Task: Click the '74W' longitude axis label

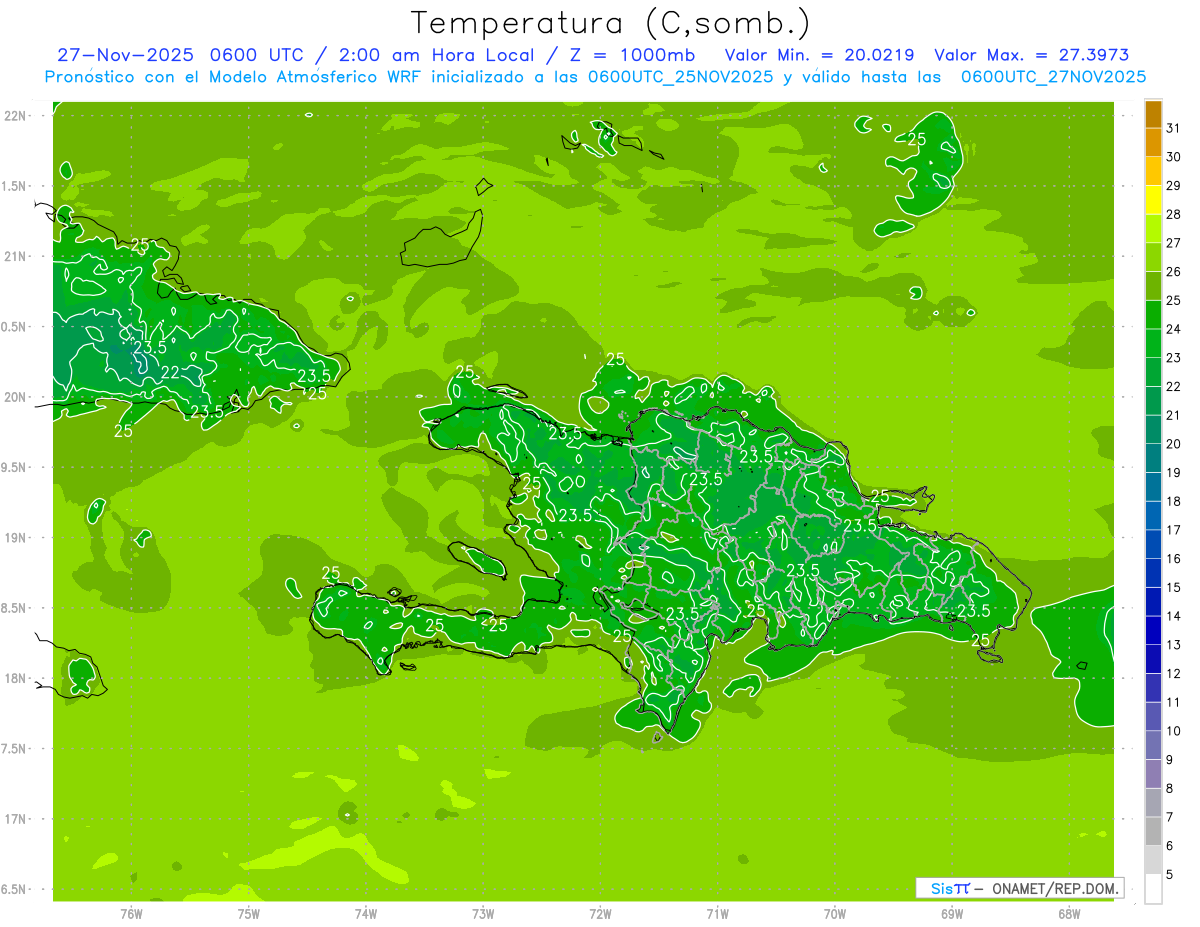Action: [366, 914]
